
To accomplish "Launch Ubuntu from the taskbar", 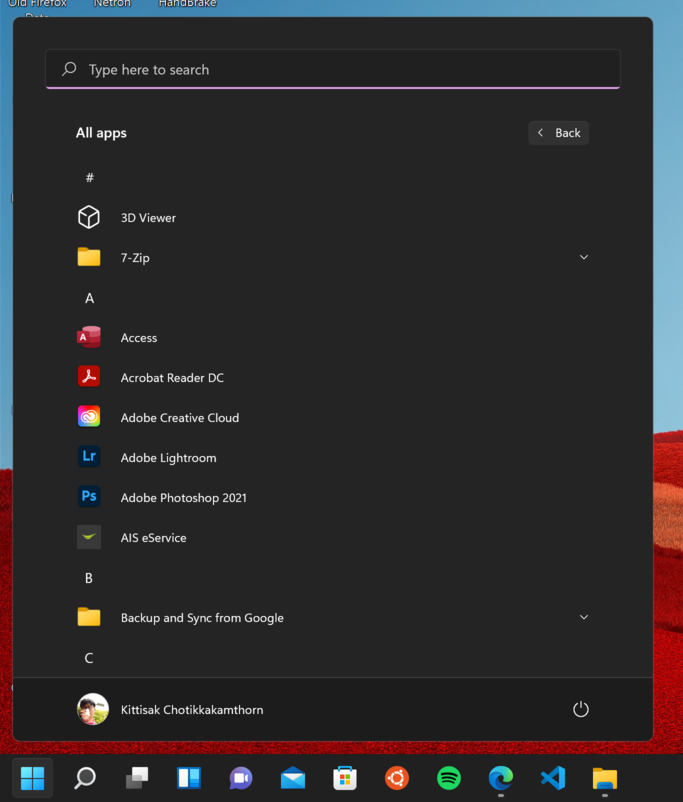I will (x=396, y=778).
